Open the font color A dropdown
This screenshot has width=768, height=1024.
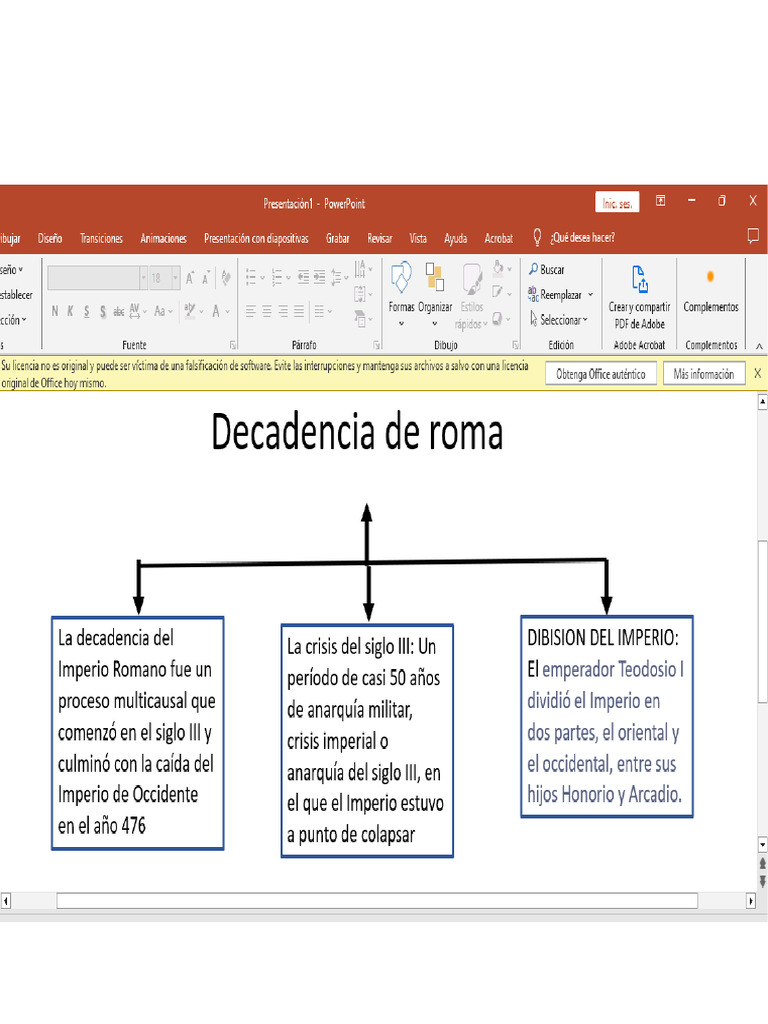point(227,312)
